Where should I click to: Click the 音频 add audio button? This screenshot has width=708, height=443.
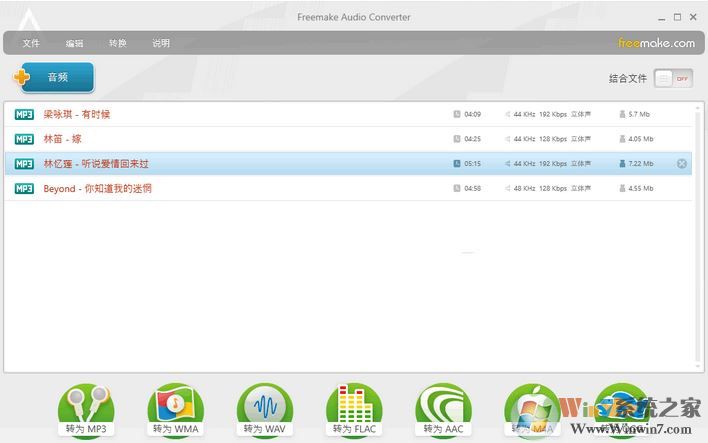point(54,77)
